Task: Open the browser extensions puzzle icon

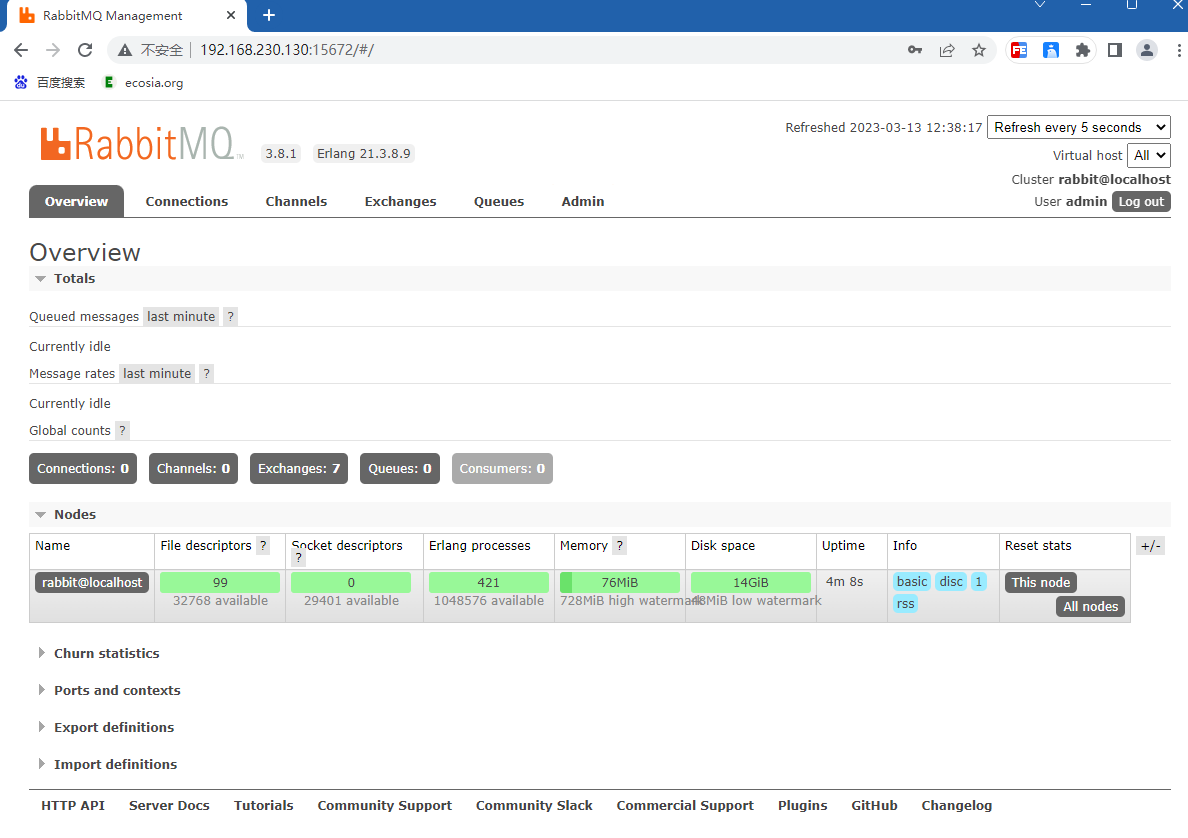Action: click(1083, 50)
